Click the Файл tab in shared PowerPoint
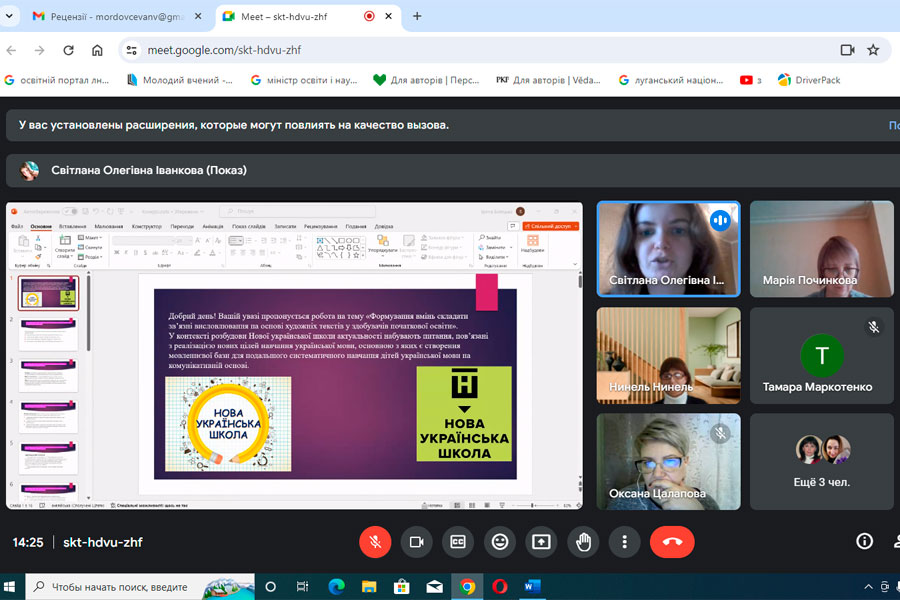 point(17,226)
